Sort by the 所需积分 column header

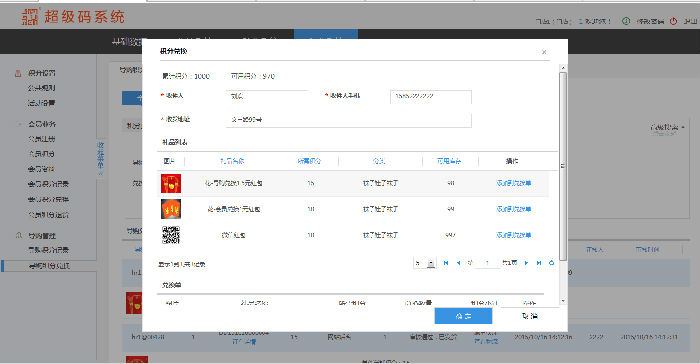click(x=309, y=161)
